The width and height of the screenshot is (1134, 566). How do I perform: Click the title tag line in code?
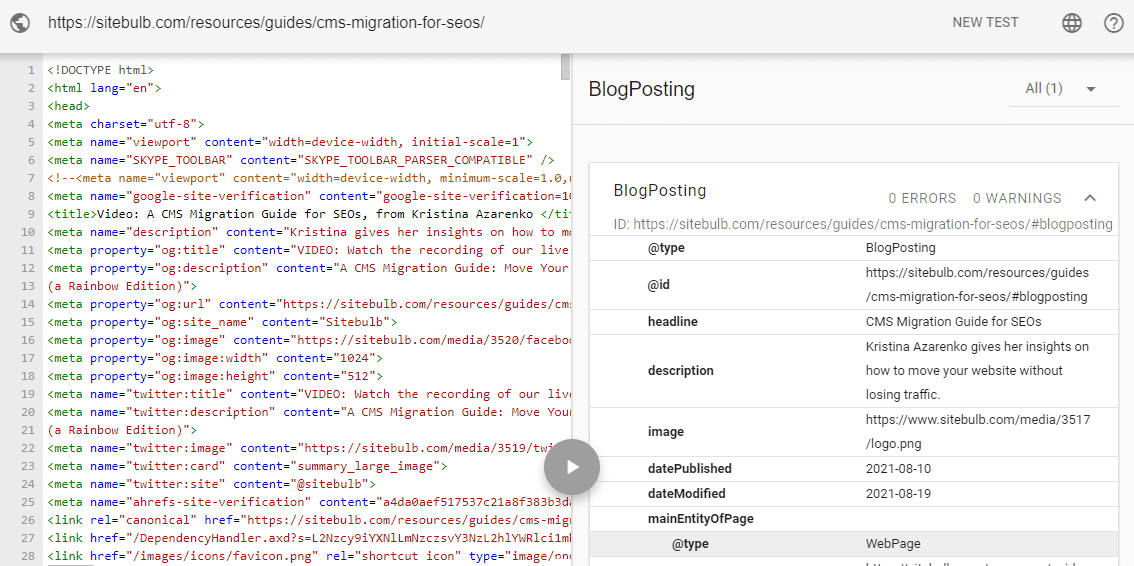[x=310, y=214]
